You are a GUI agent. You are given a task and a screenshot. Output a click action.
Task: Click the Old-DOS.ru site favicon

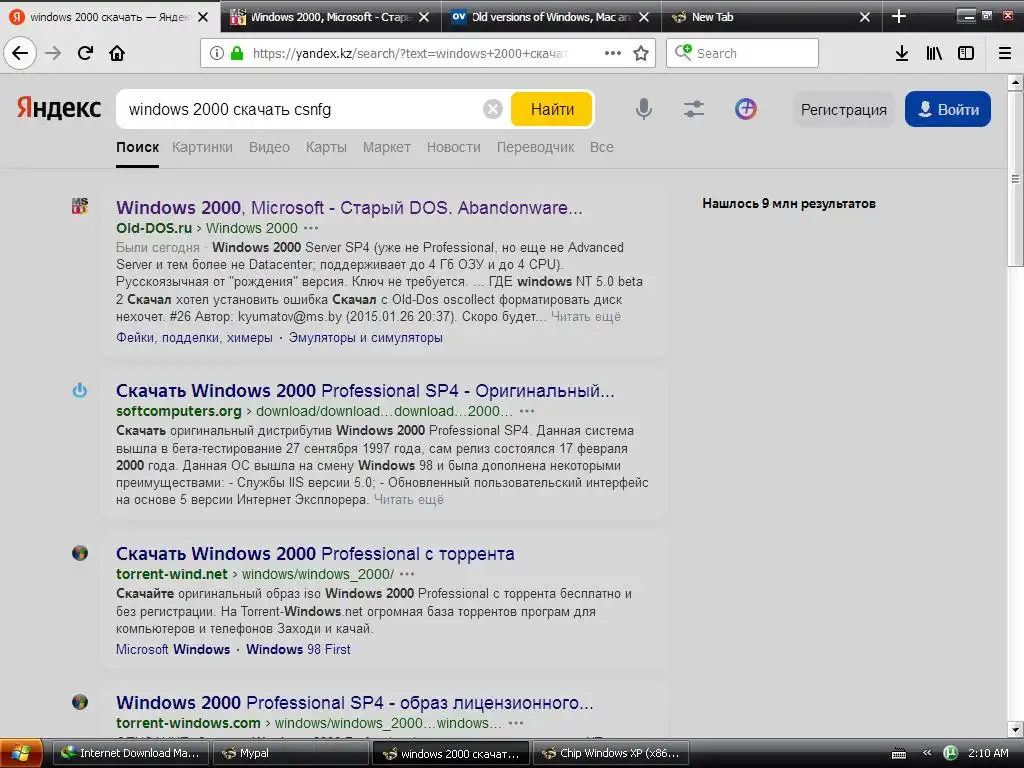(x=80, y=206)
